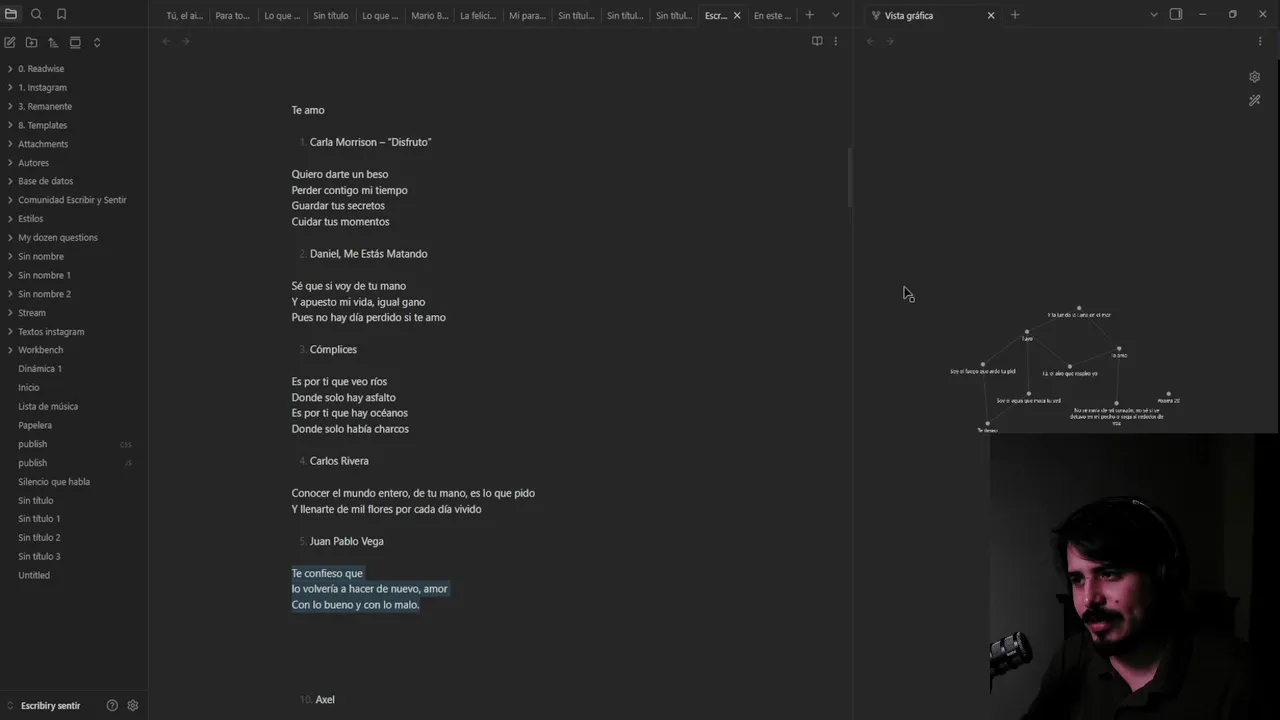Switch to the 'La felici...' tab
Image resolution: width=1280 pixels, height=720 pixels.
(478, 15)
